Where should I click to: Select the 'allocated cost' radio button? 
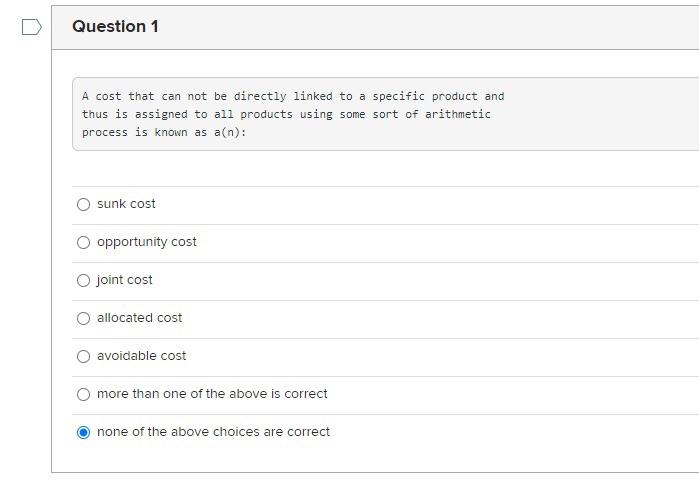point(83,318)
